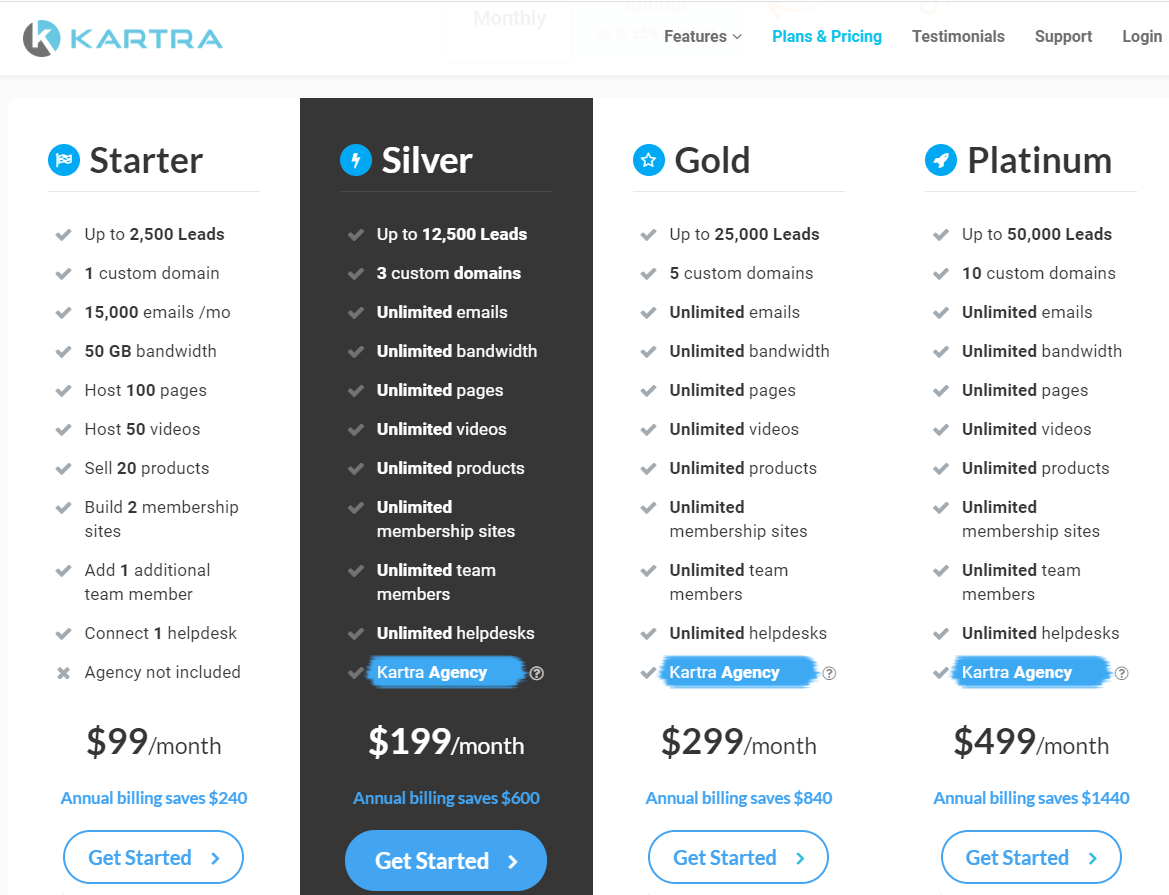This screenshot has width=1169, height=895.
Task: Click the Gold Kartra Agency help icon
Action: pos(829,673)
